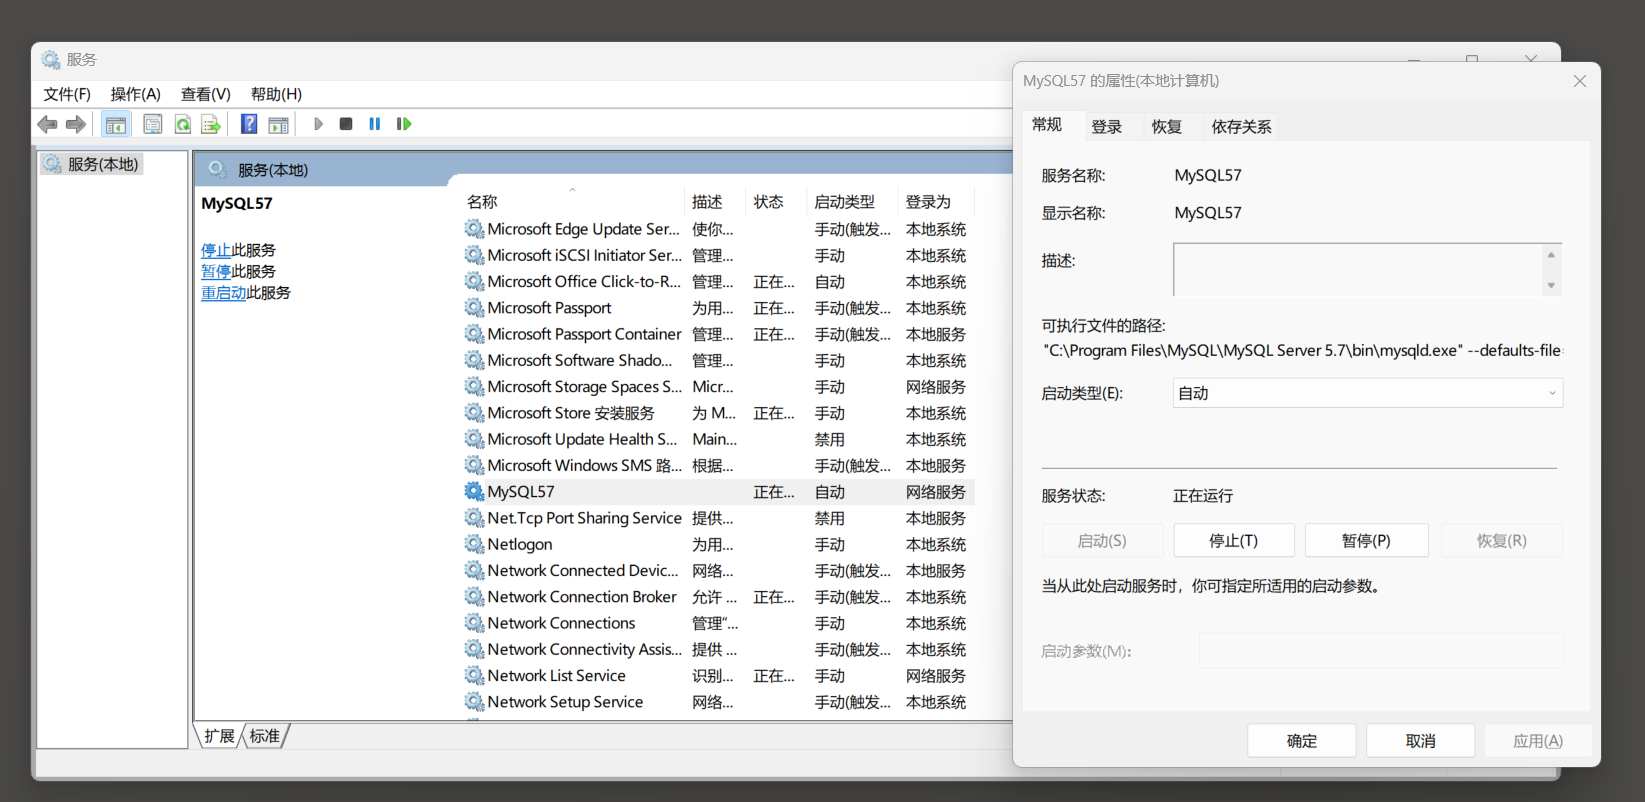Click the 重启动 link for this service
The height and width of the screenshot is (802, 1645).
[223, 293]
